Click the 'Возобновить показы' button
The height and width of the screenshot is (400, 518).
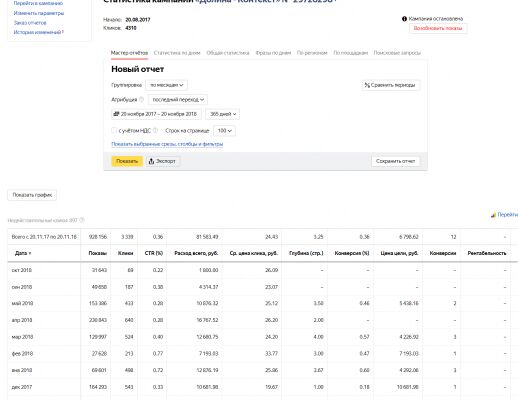[438, 28]
